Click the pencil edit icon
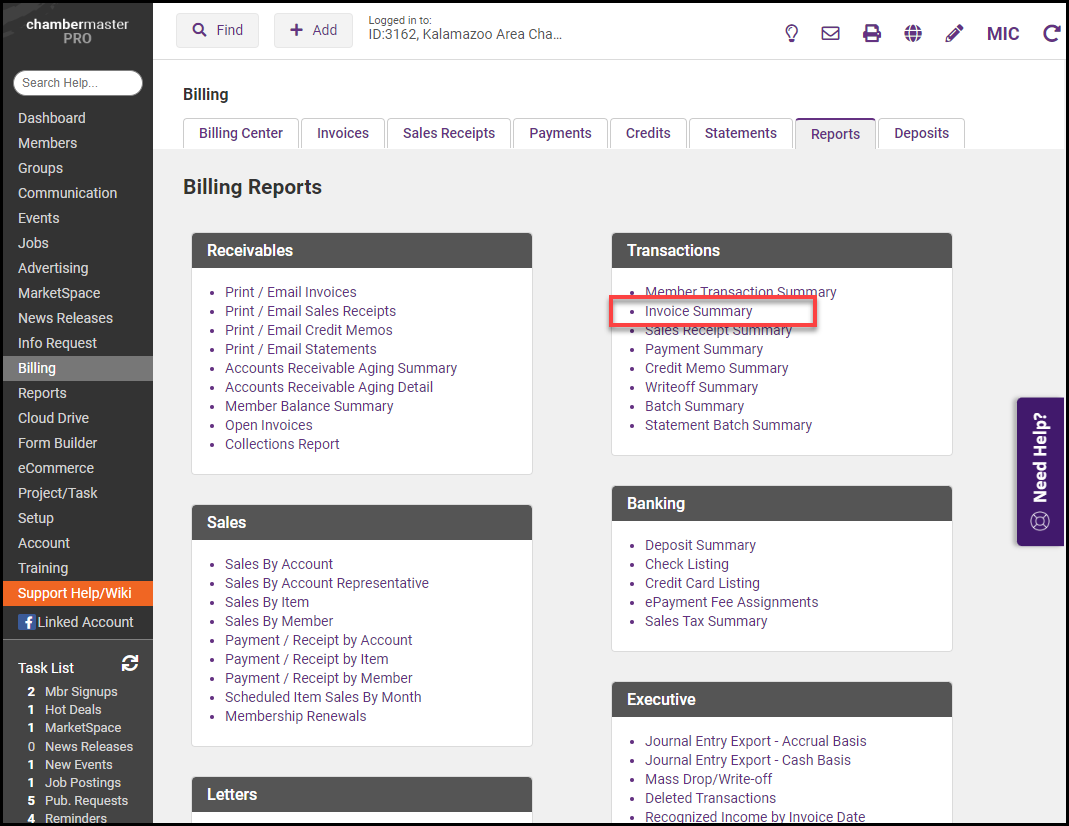The height and width of the screenshot is (826, 1069). pos(954,33)
